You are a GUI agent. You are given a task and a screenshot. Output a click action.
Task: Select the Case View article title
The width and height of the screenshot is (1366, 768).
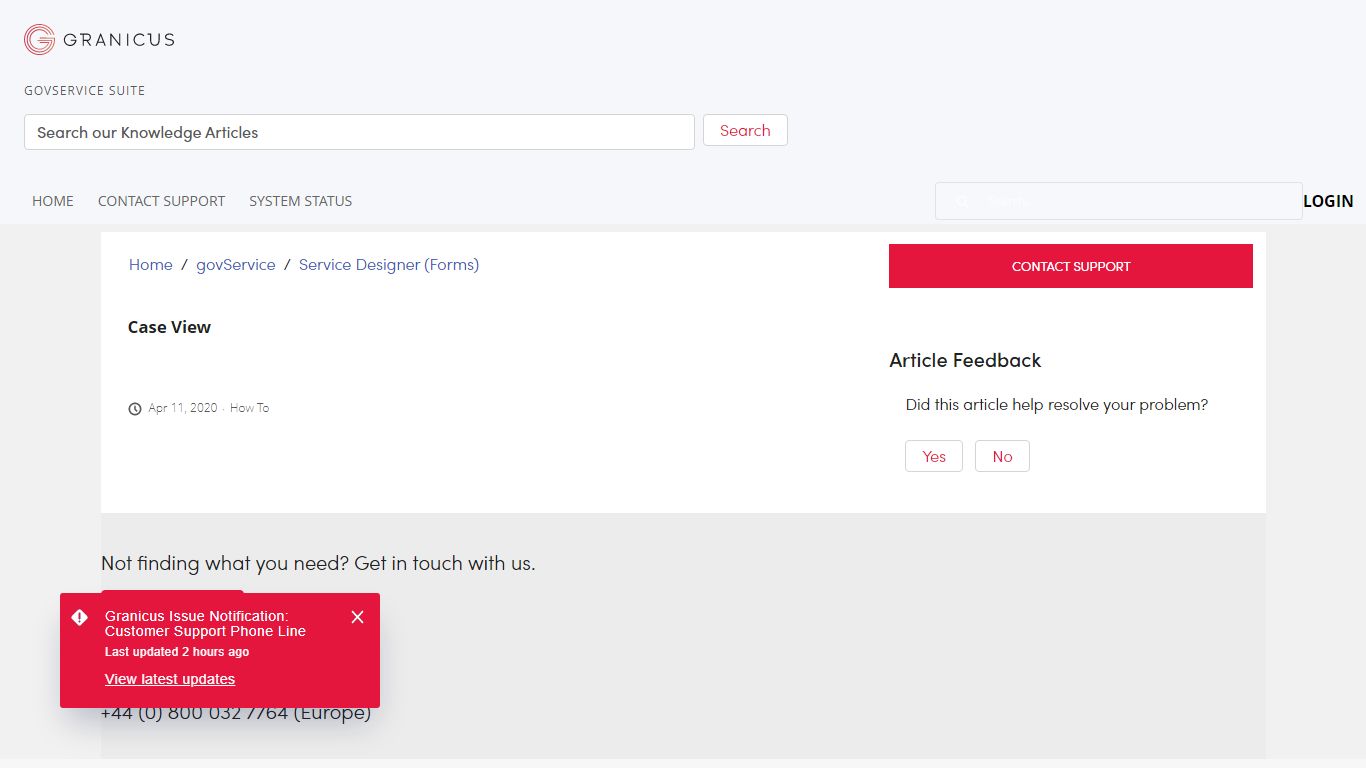pos(169,327)
